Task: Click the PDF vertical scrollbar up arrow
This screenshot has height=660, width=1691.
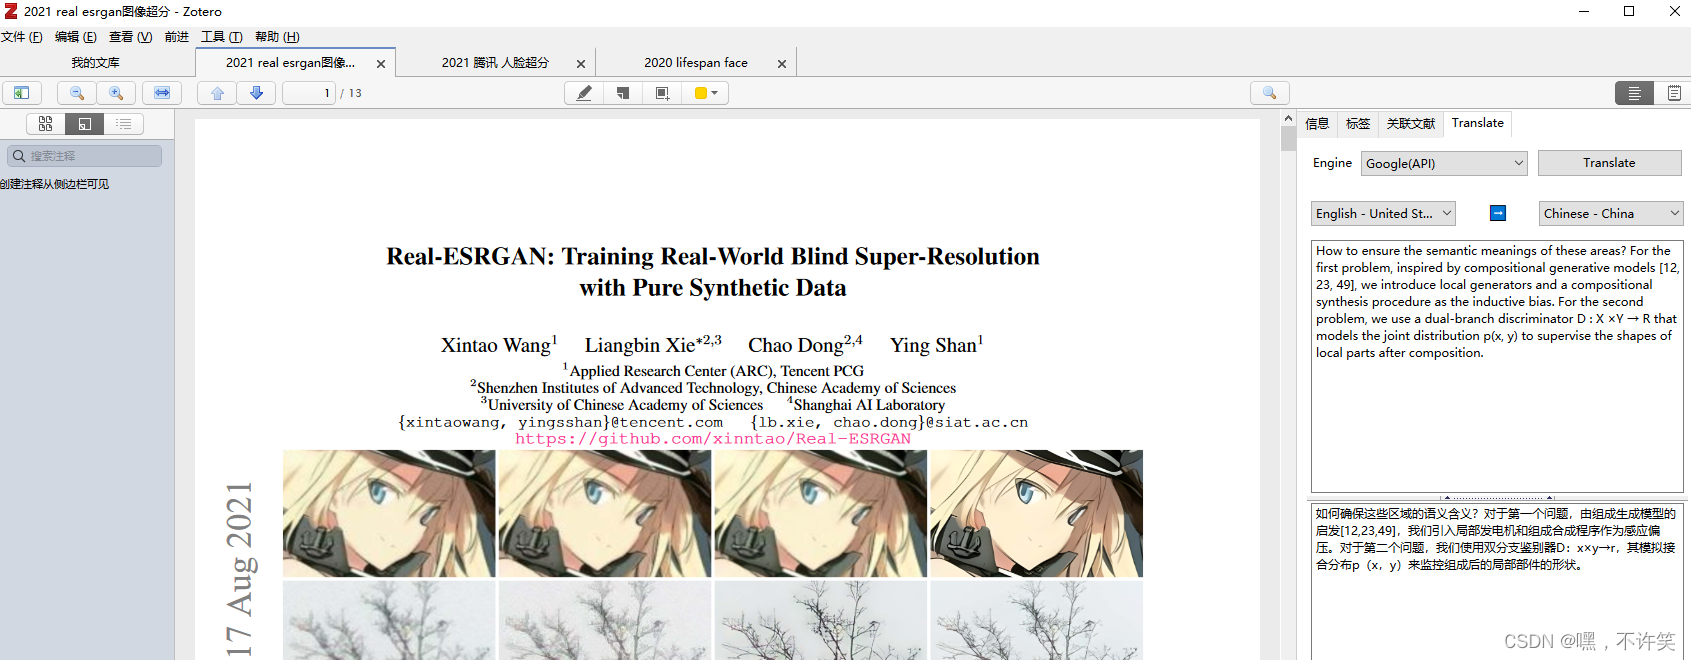Action: [x=1288, y=119]
